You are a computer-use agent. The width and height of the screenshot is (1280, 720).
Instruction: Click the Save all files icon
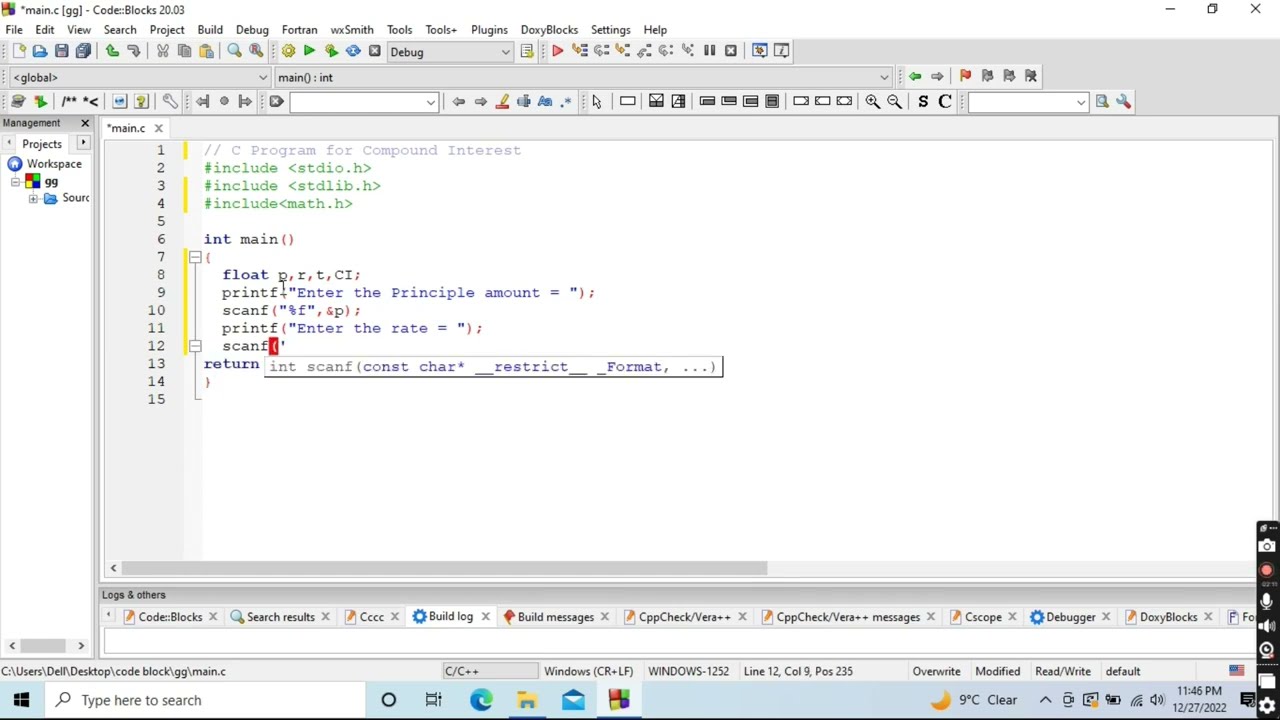[84, 51]
